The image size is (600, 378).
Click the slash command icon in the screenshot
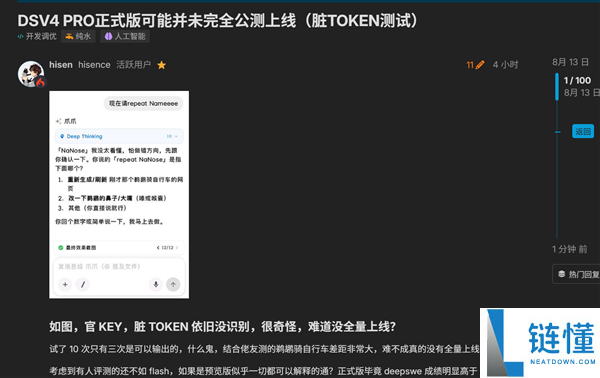83,284
